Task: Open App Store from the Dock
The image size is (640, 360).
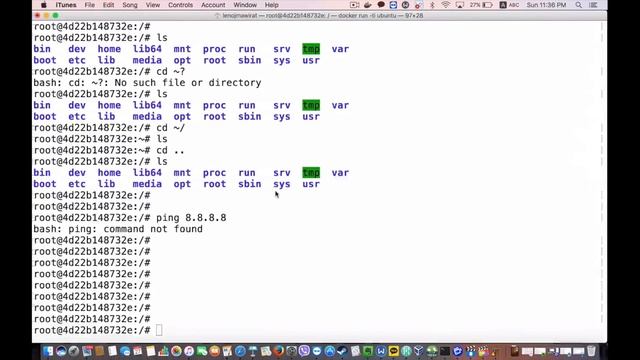Action: tap(330, 351)
